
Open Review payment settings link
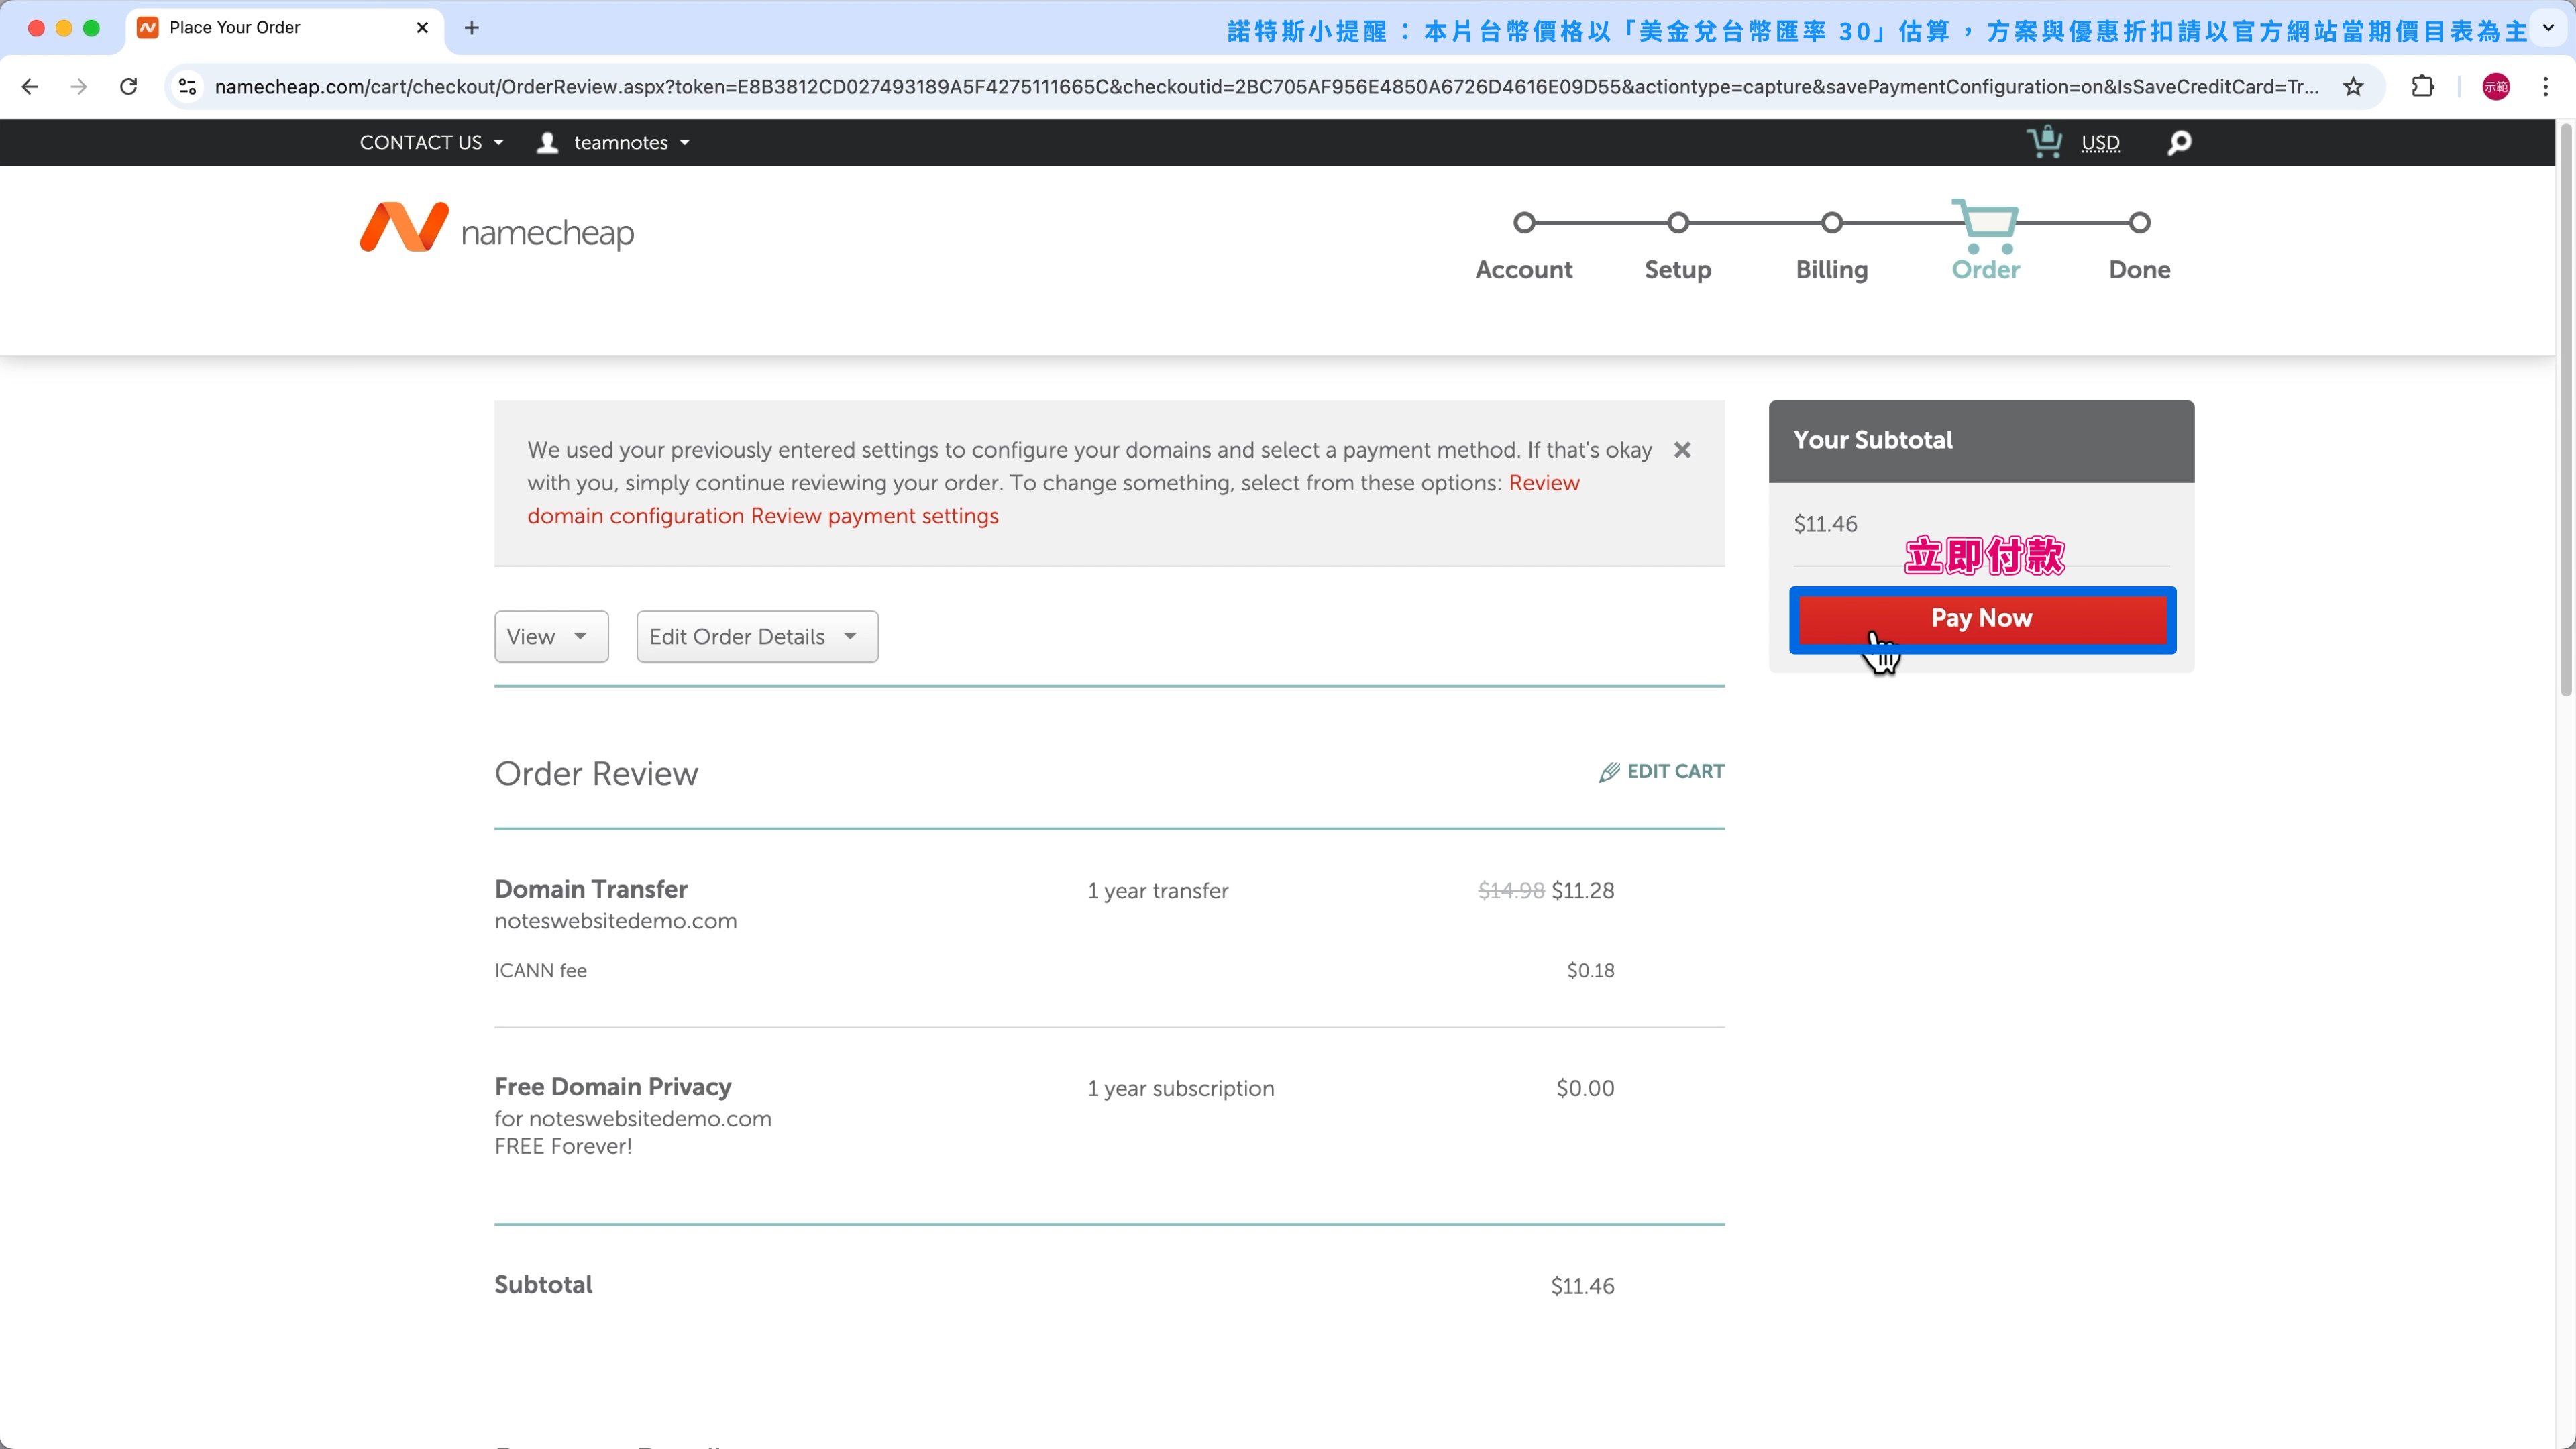coord(874,516)
